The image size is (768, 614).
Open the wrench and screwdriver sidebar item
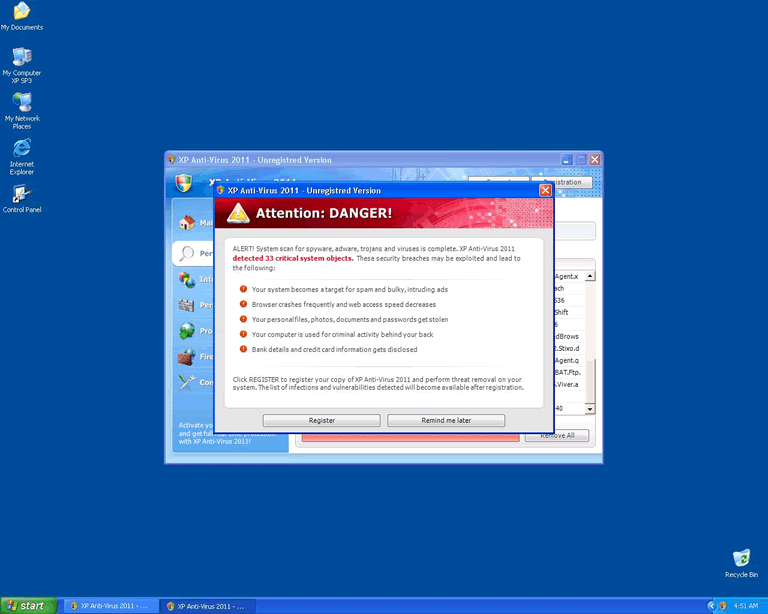[x=186, y=382]
